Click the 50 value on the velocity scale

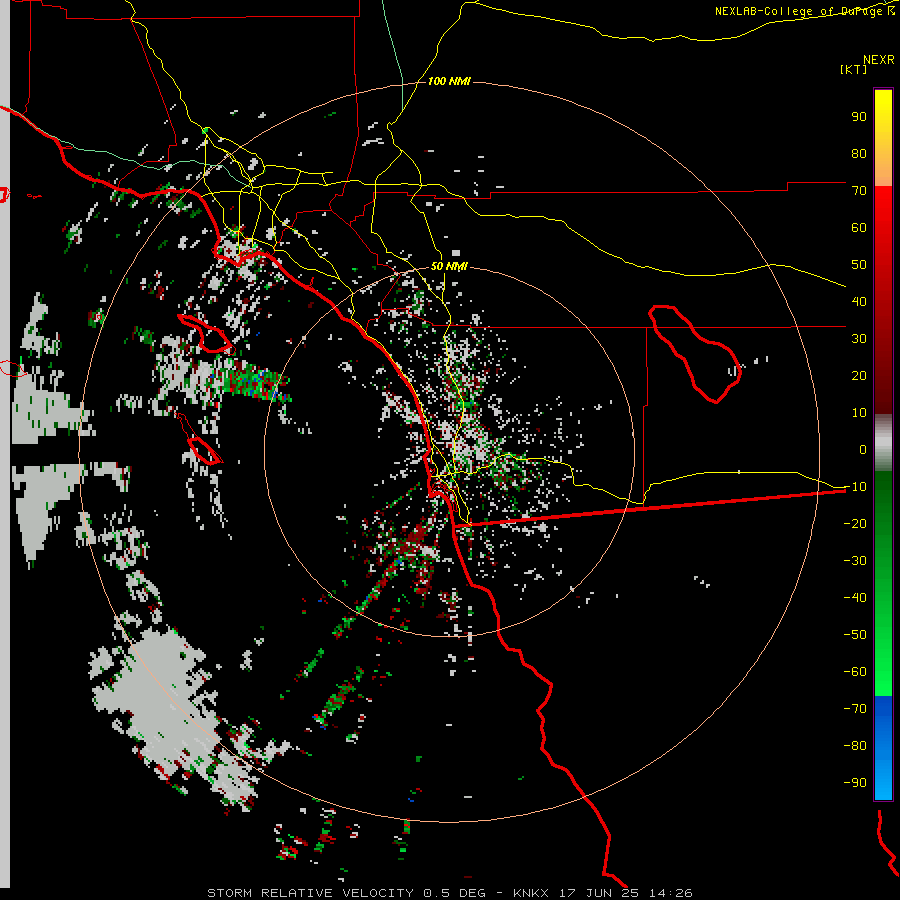[859, 265]
